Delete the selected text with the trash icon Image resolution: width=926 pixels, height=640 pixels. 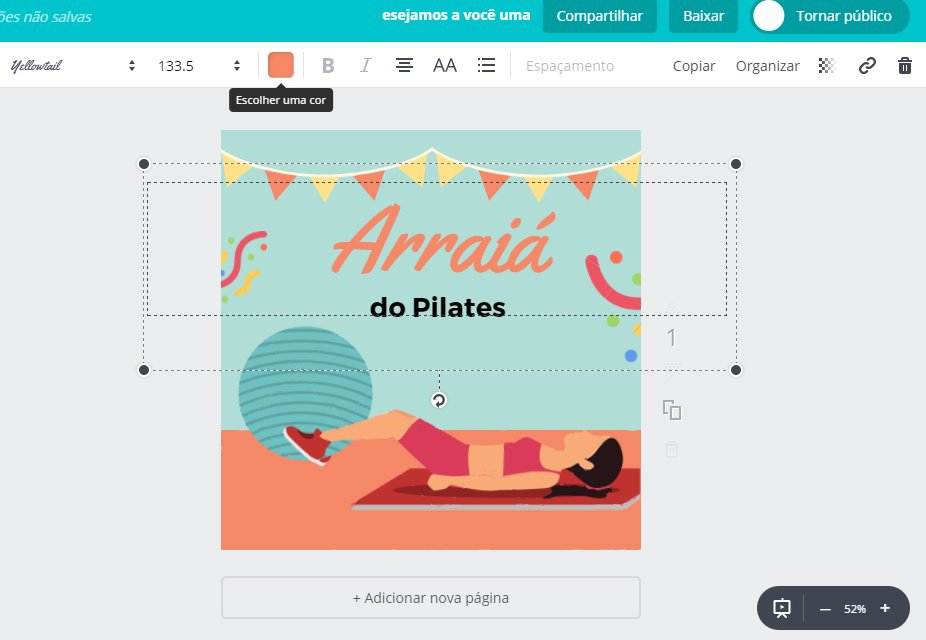pyautogui.click(x=904, y=65)
